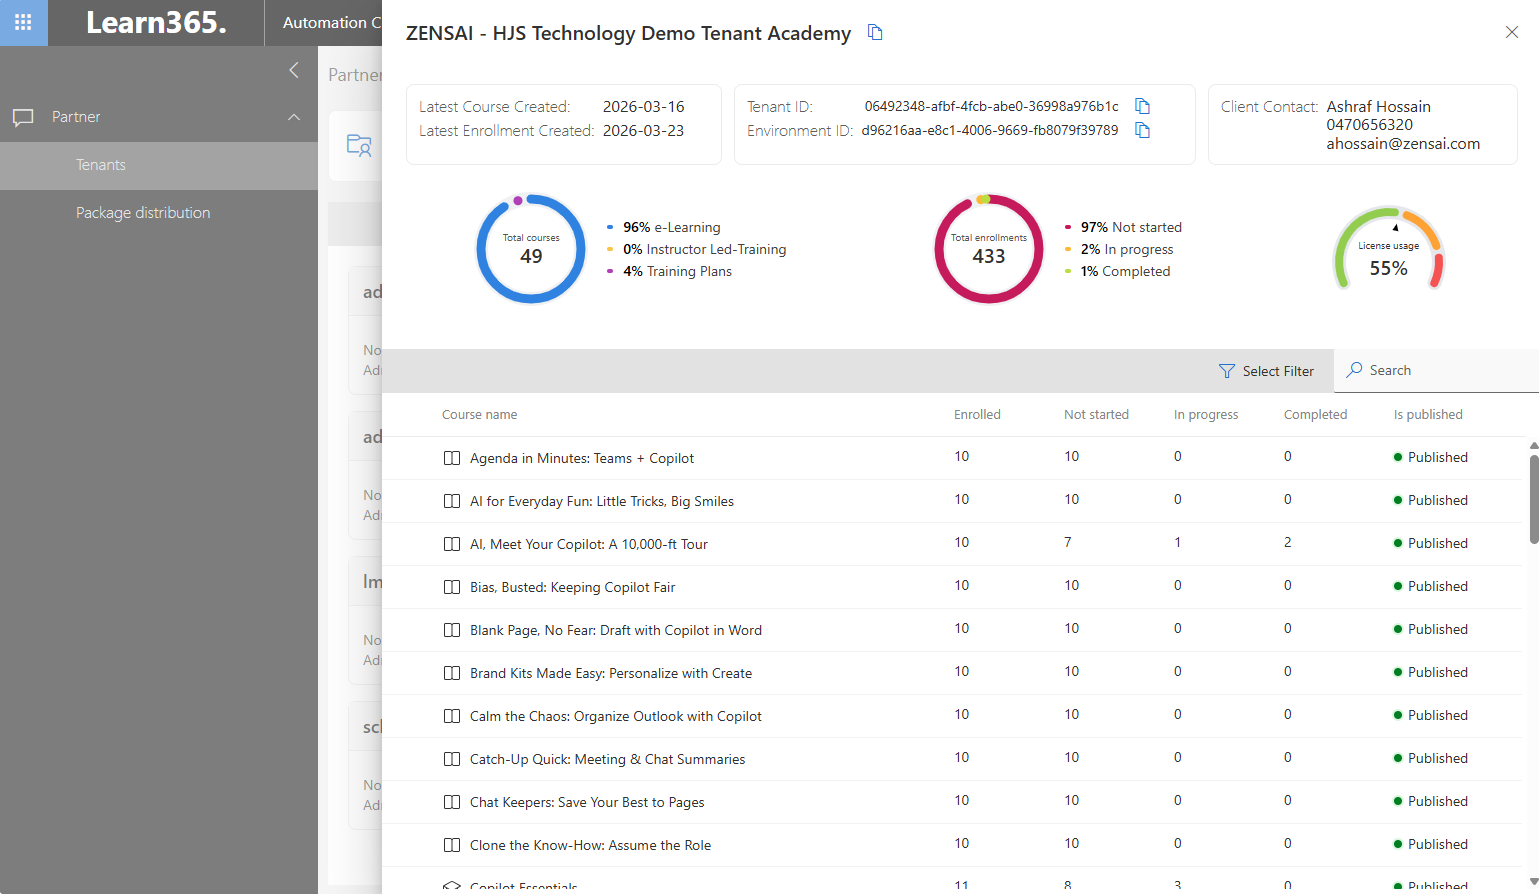1539x894 pixels.
Task: Click the Published status for Agenda in Minutes
Action: point(1431,457)
